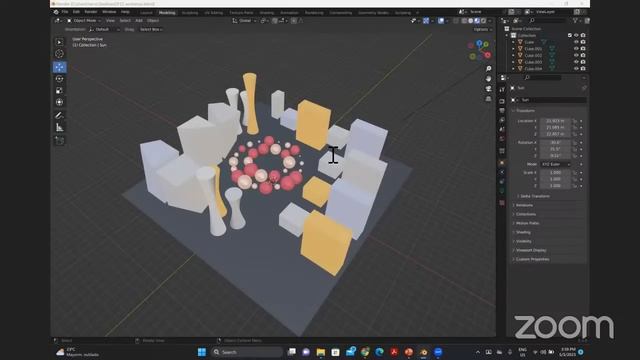Viewport: 640px width, 360px height.
Task: Click the viewport zoom magnifier icon
Action: [x=488, y=69]
